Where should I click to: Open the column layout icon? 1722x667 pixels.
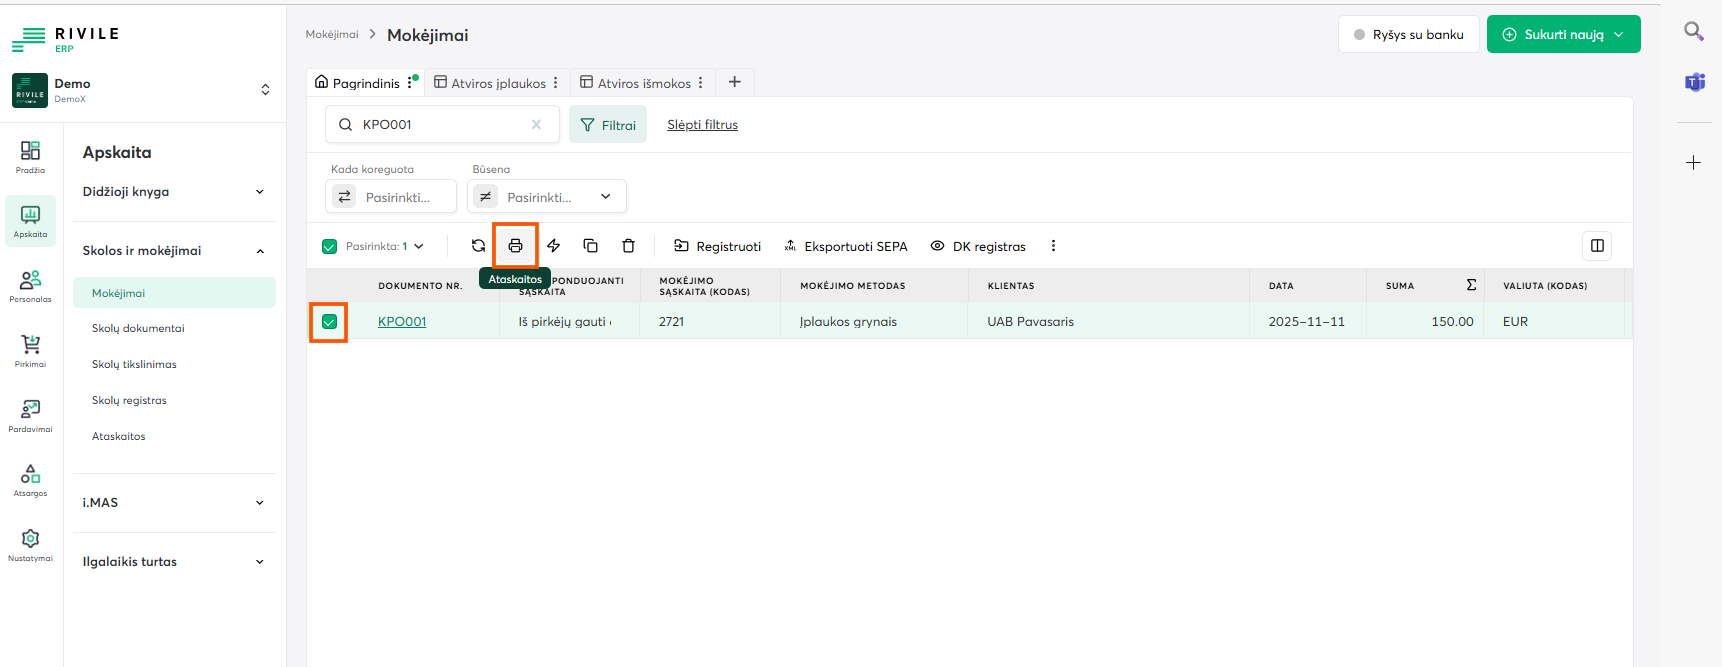(x=1597, y=246)
